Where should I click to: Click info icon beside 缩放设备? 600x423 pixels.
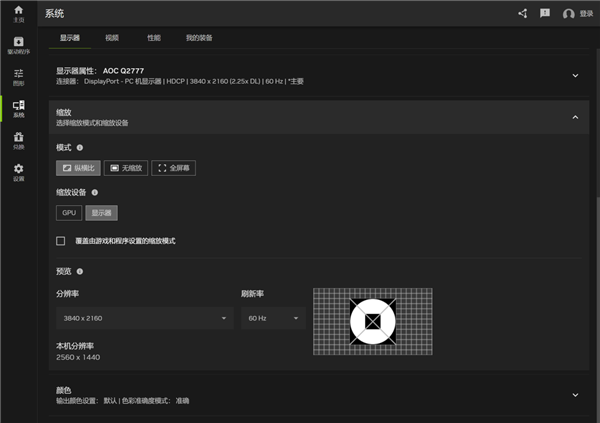pos(95,192)
